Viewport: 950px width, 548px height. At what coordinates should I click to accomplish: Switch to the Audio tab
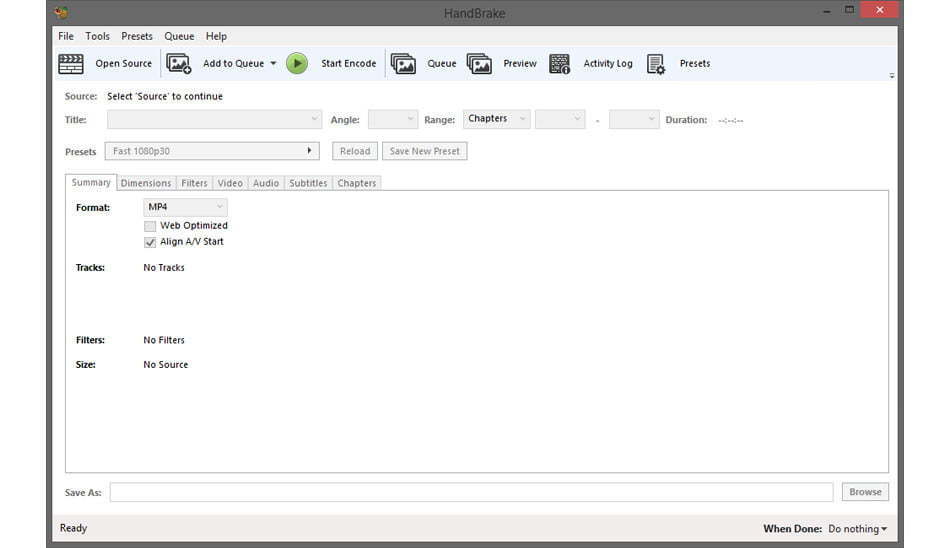[266, 183]
